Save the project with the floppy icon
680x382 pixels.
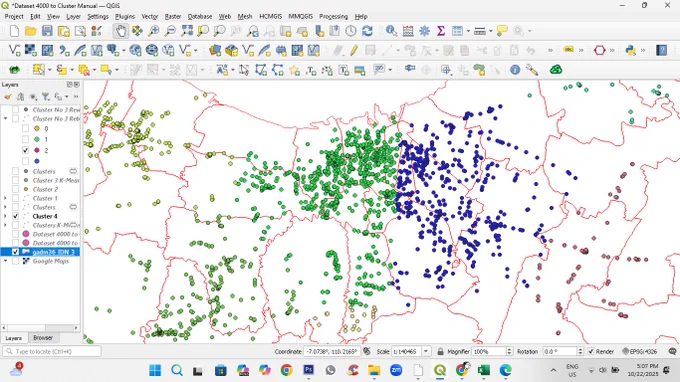[x=47, y=31]
